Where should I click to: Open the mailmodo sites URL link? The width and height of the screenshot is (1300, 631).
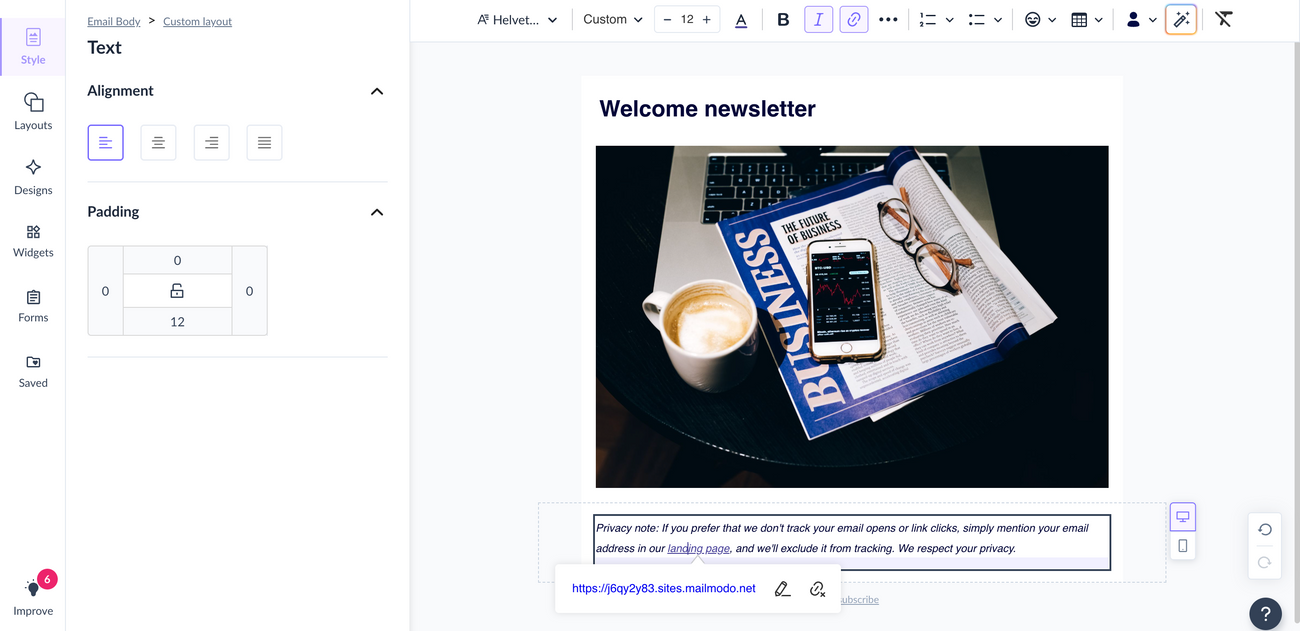[664, 589]
